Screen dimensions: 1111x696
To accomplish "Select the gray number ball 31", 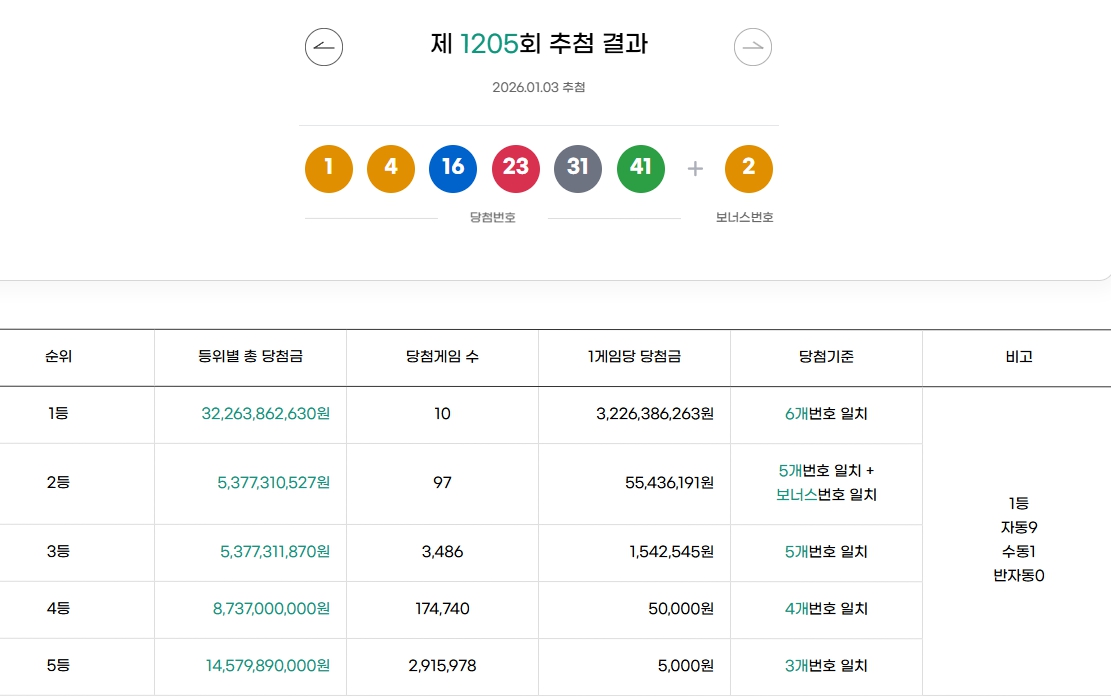I will tap(578, 168).
